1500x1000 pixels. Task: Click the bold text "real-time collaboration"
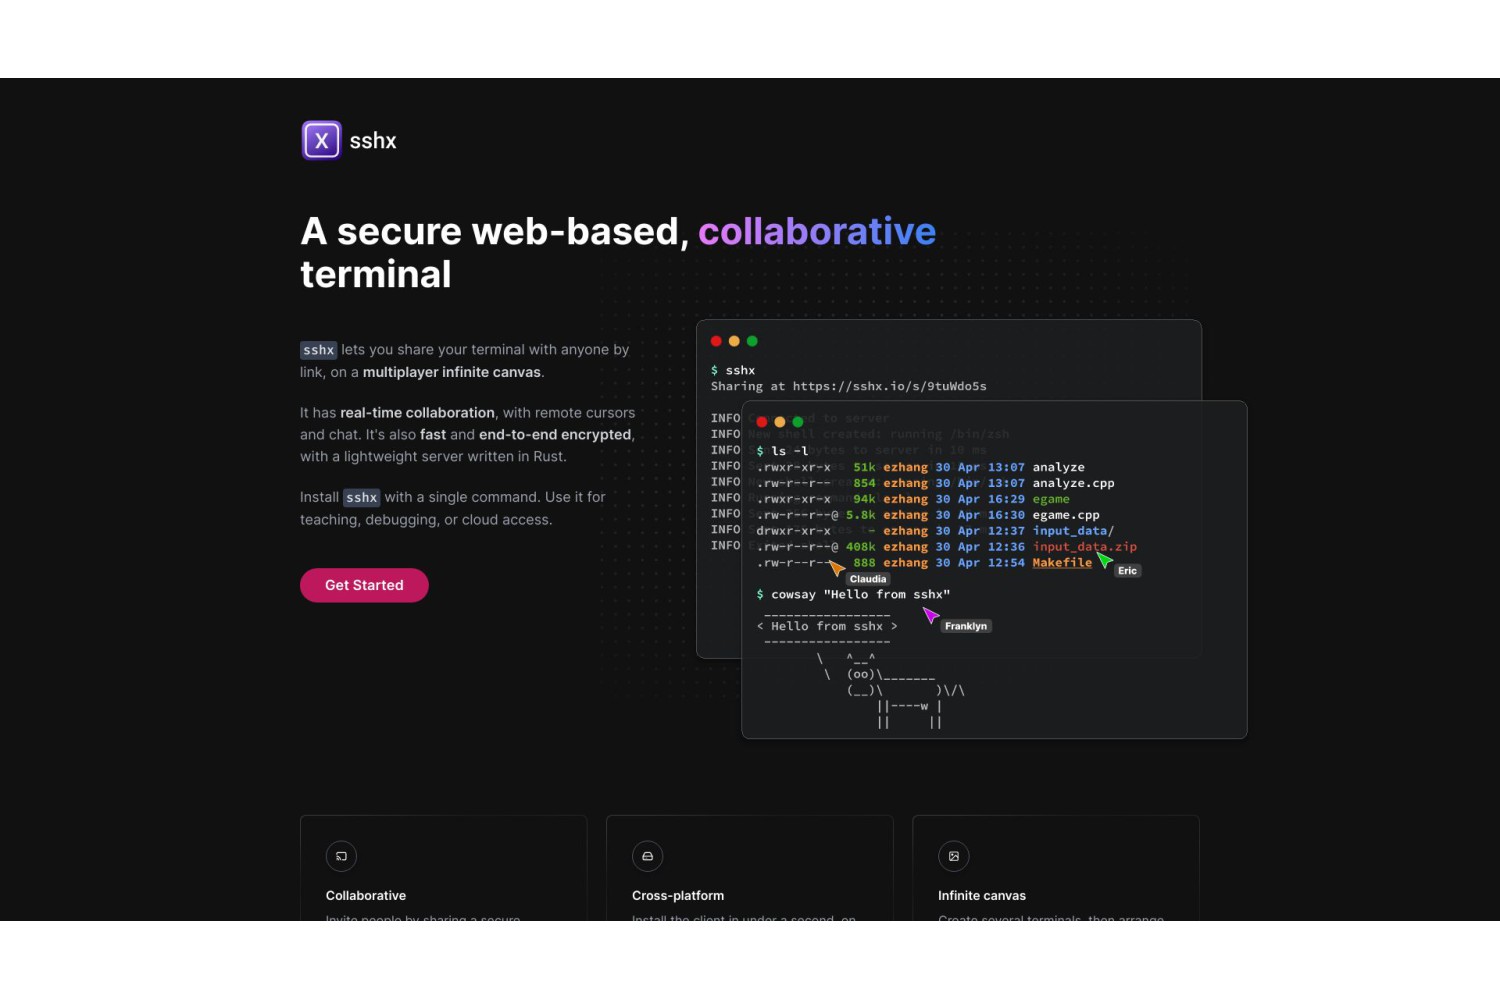[x=417, y=412]
